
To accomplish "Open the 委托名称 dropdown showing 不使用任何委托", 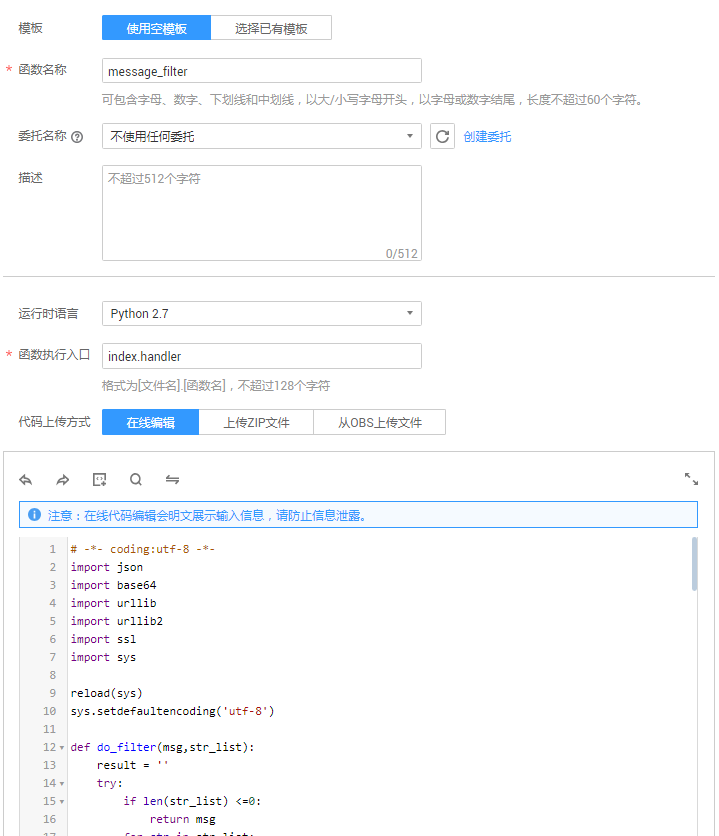I will (262, 136).
